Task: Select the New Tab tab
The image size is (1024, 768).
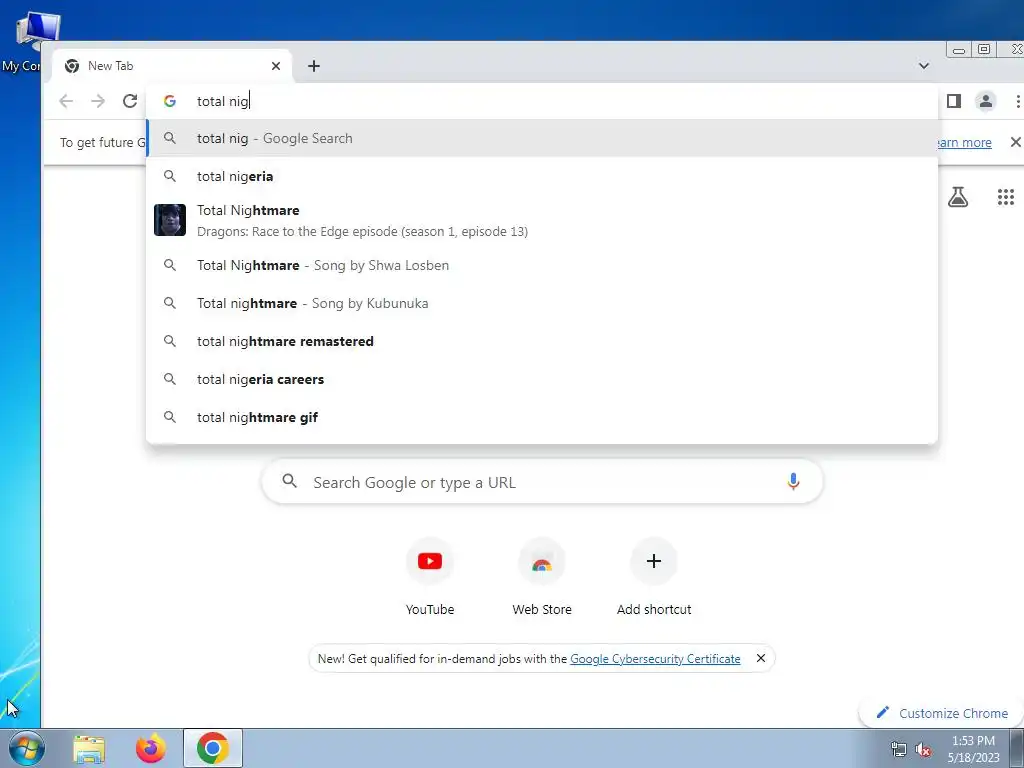Action: 172,66
